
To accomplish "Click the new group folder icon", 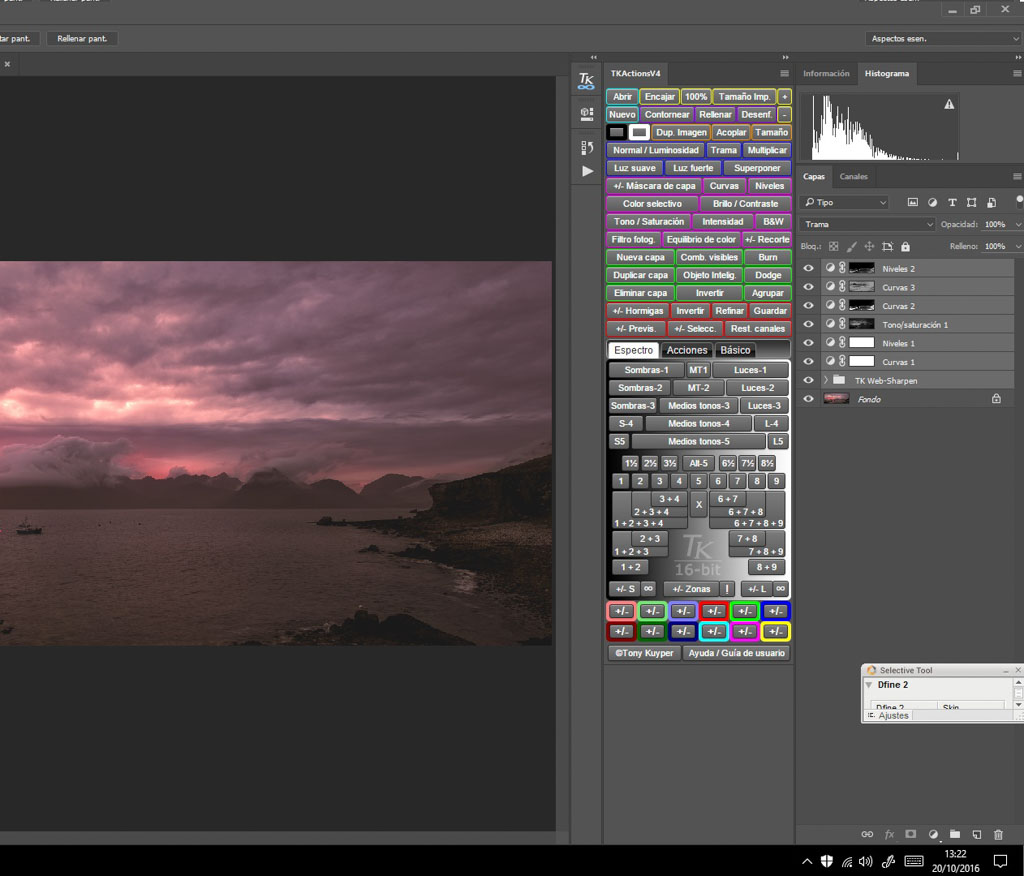I will point(954,833).
